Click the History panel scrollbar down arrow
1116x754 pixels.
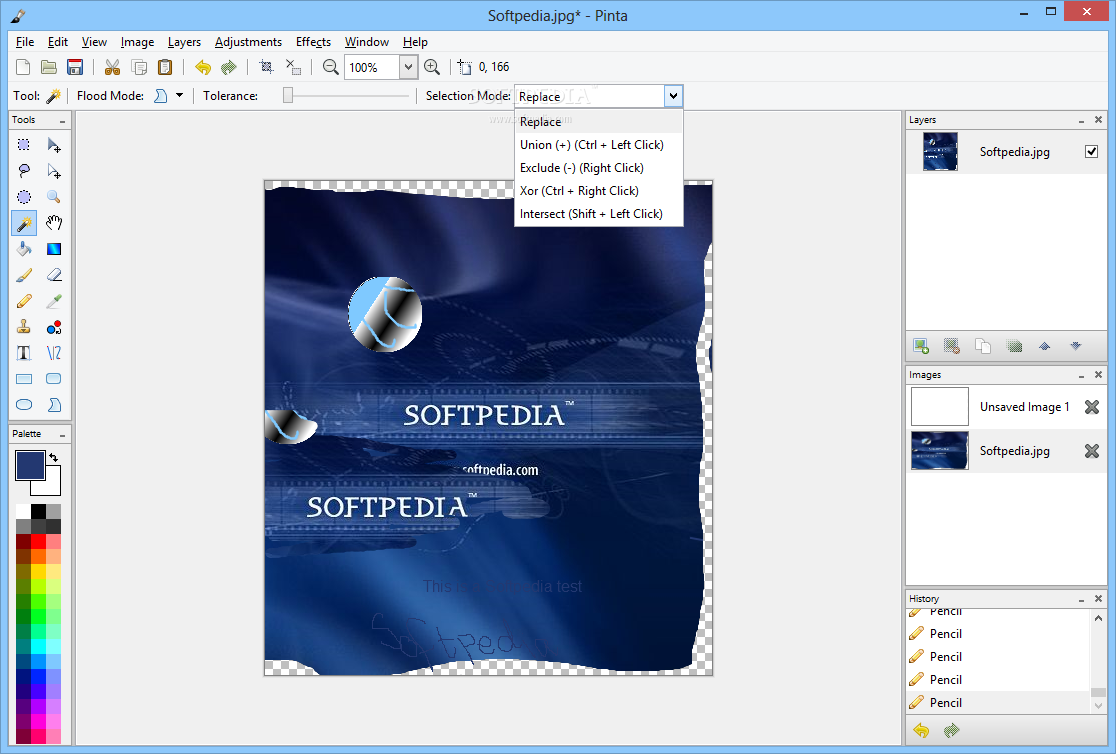coord(1098,706)
